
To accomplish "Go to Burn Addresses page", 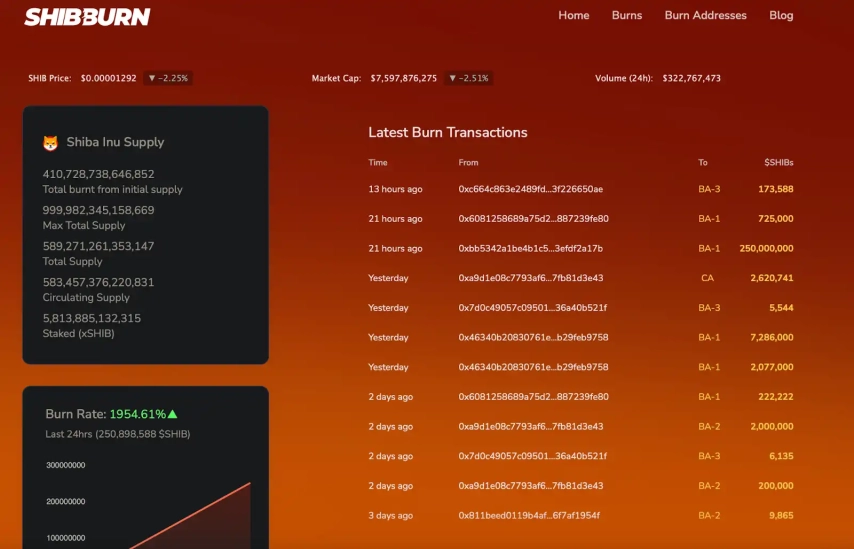I will pos(705,15).
